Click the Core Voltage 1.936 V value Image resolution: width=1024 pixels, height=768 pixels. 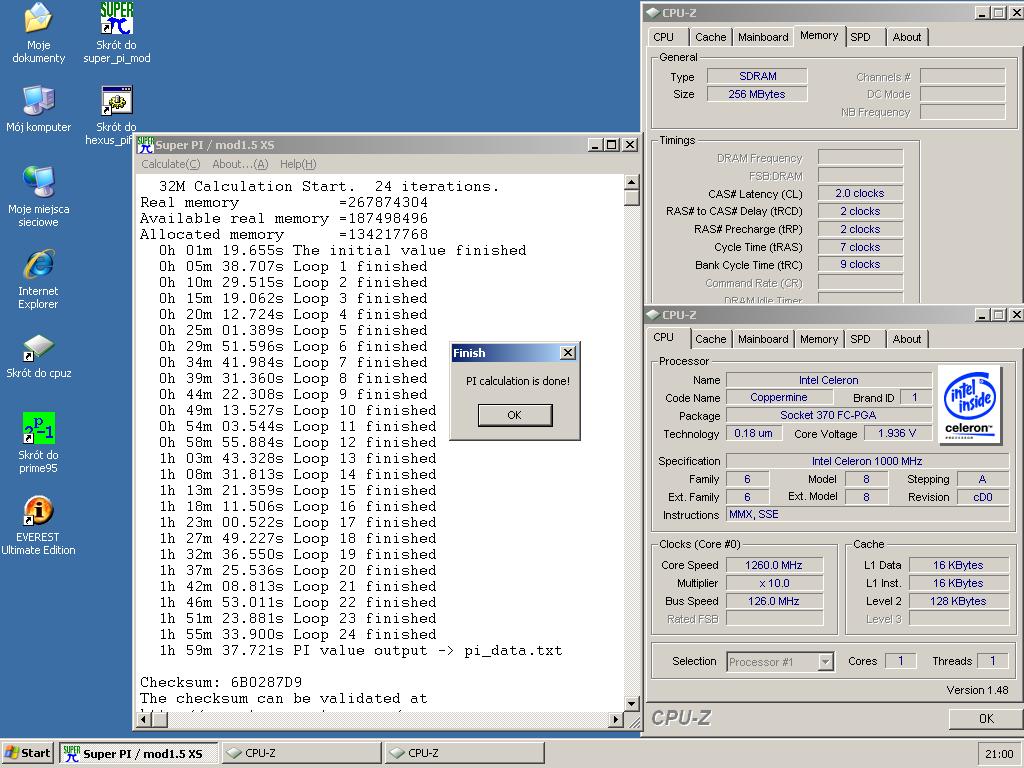897,433
